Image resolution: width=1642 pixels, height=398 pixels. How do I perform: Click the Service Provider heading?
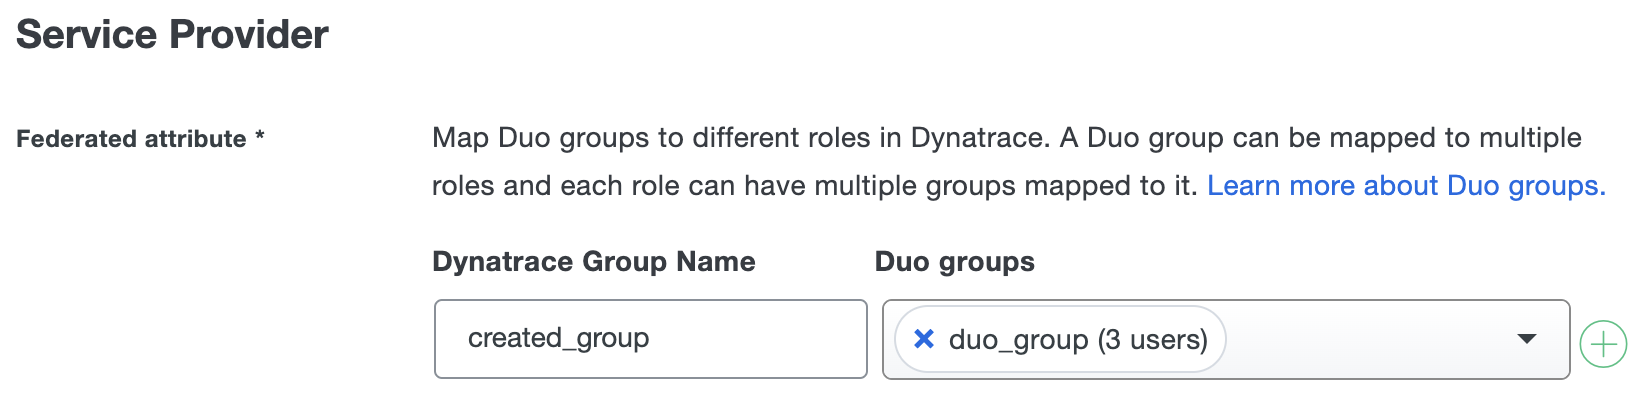click(x=172, y=35)
